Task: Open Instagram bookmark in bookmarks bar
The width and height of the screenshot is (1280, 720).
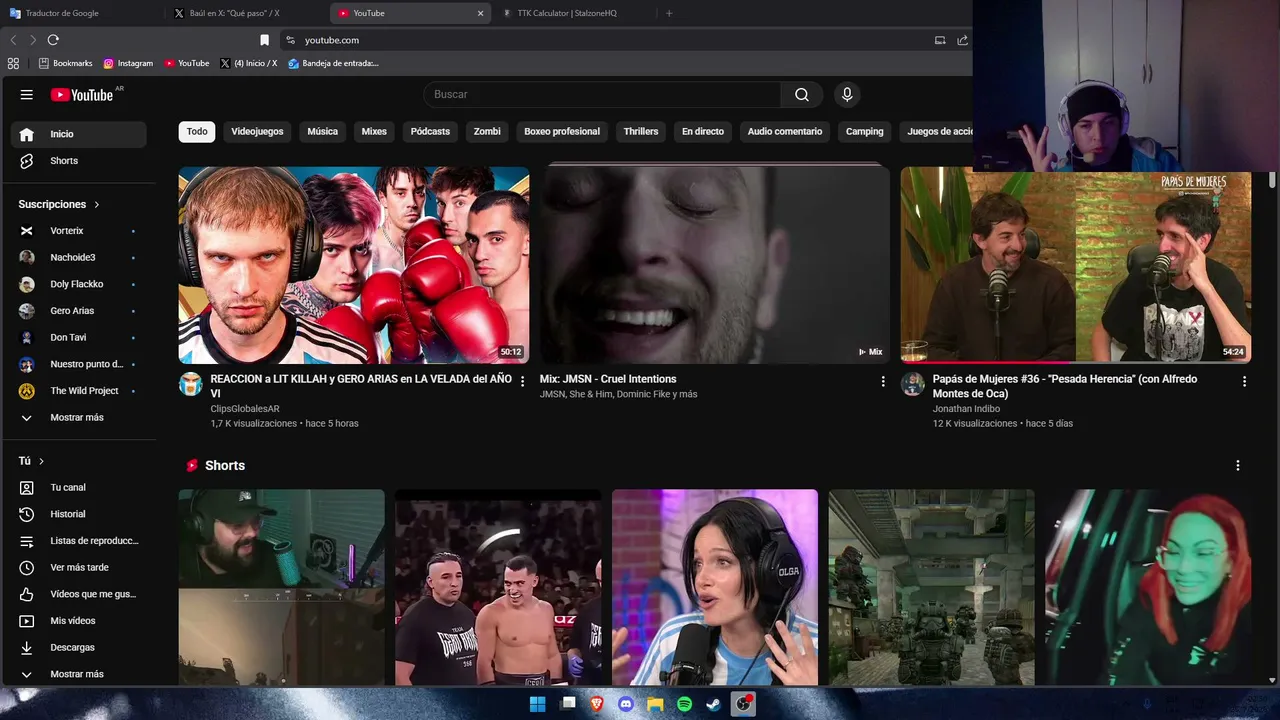Action: [x=128, y=63]
